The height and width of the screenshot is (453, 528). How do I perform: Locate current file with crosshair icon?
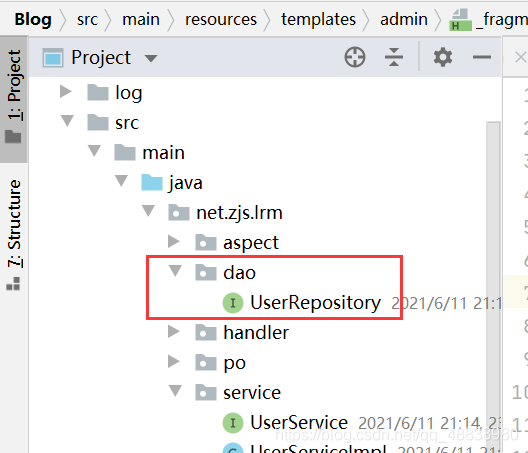[x=355, y=57]
